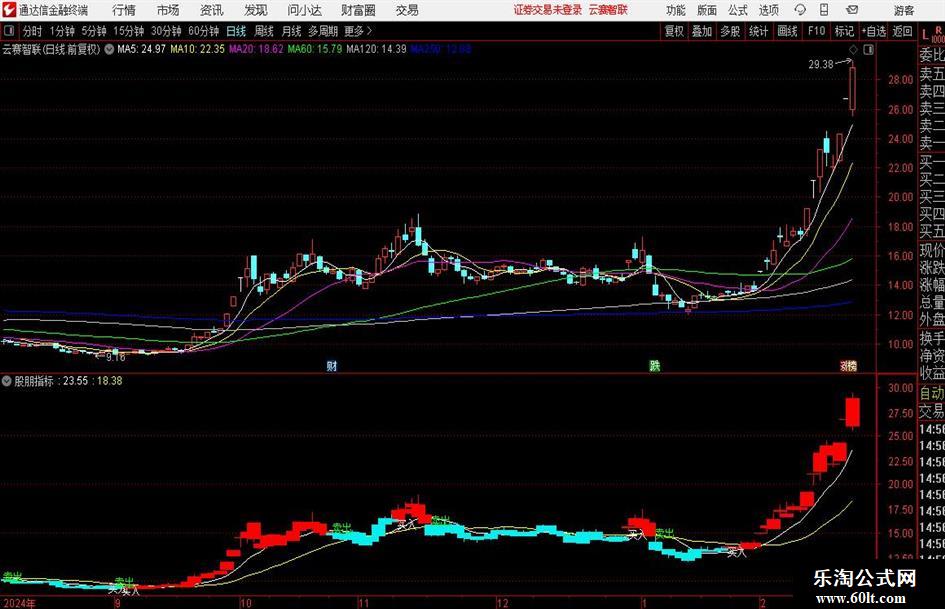This screenshot has height=609, width=945.
Task: Open the mail envelope icon
Action: (852, 10)
